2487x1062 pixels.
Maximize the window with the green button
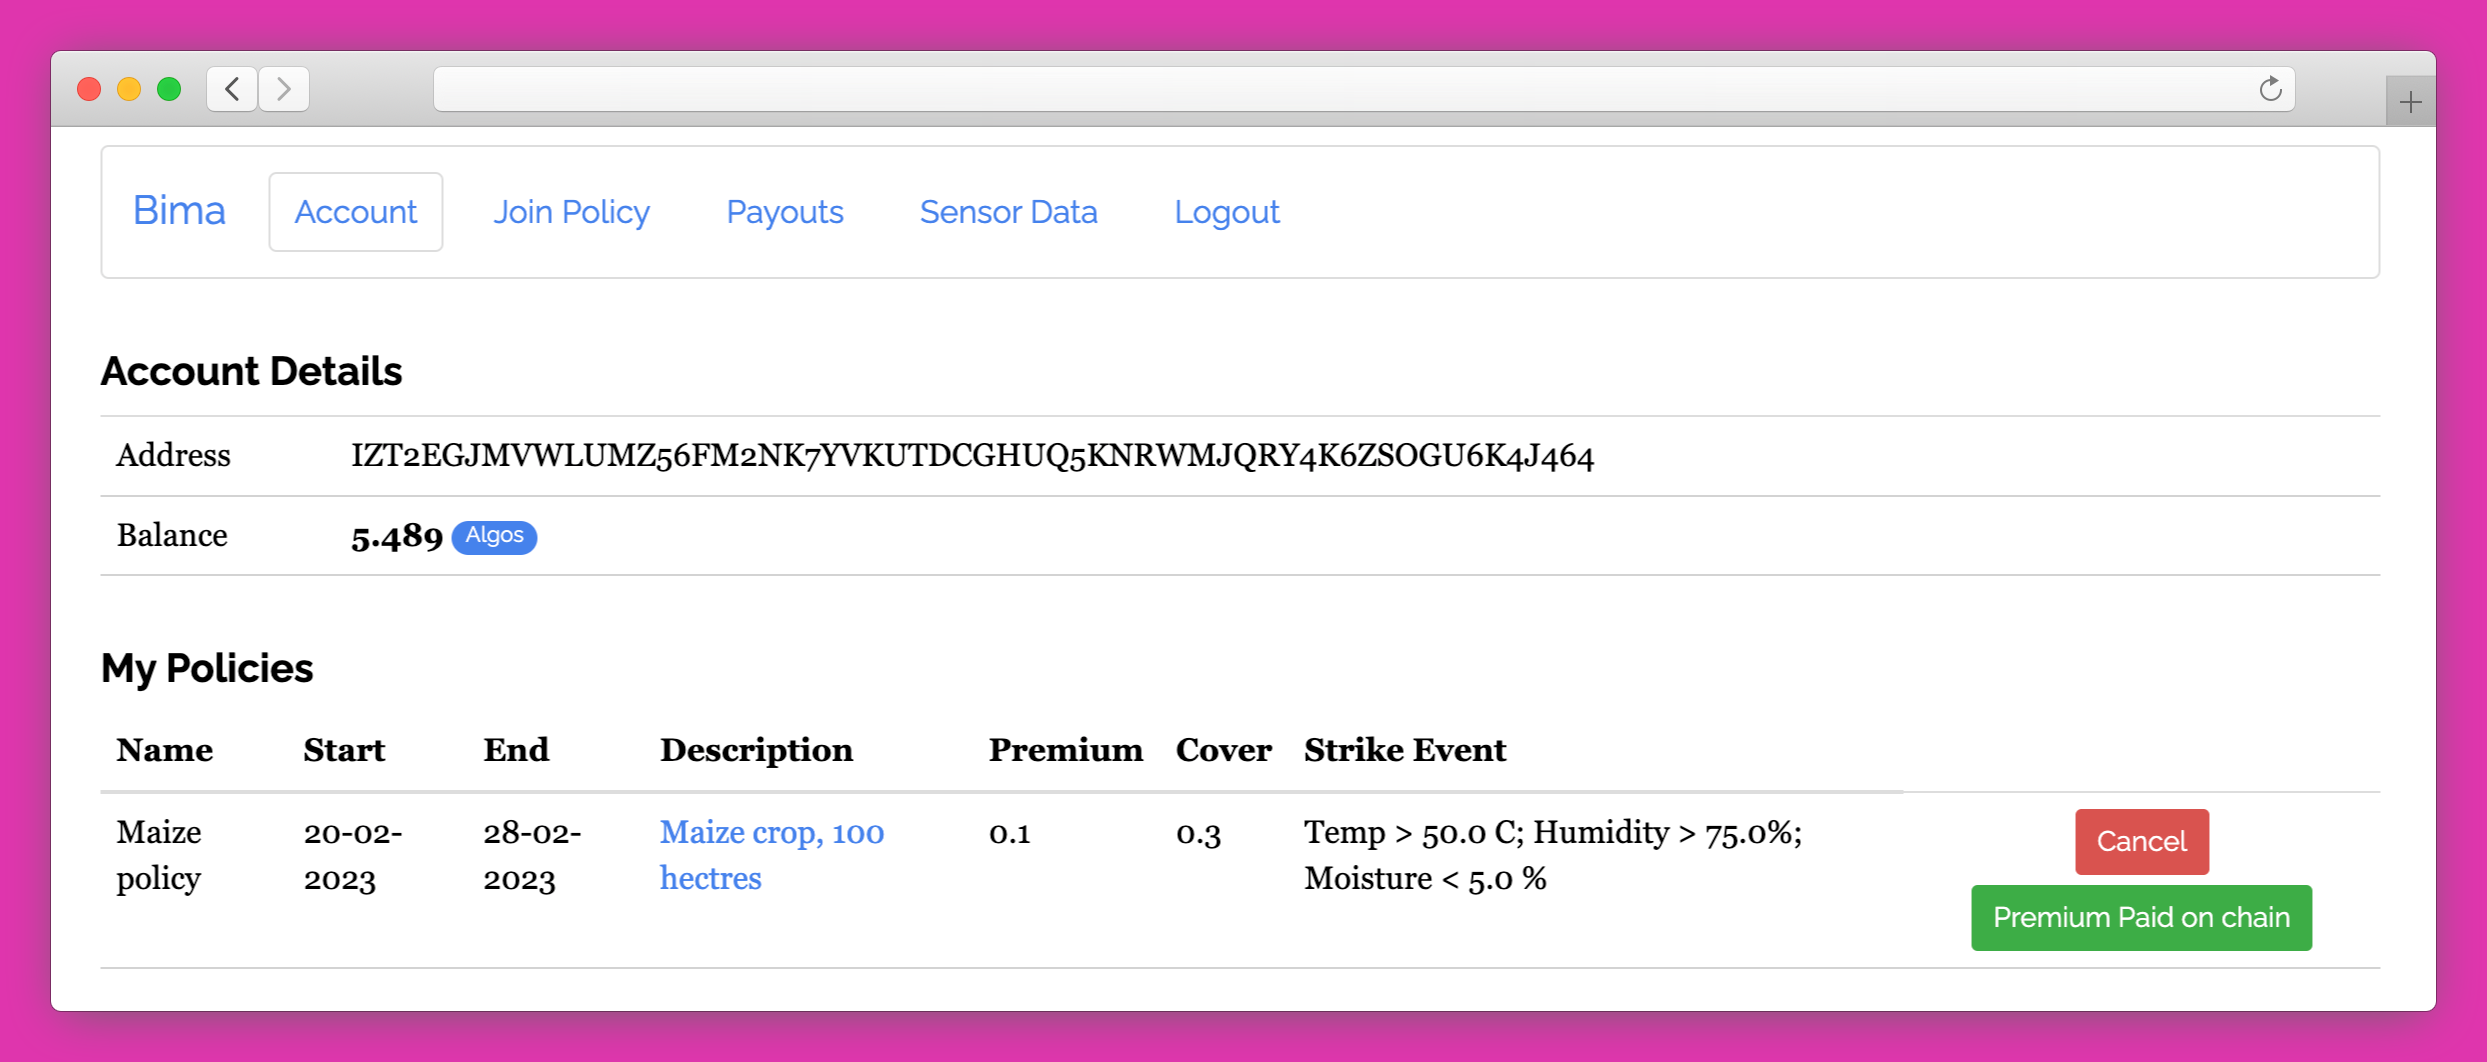pos(169,89)
